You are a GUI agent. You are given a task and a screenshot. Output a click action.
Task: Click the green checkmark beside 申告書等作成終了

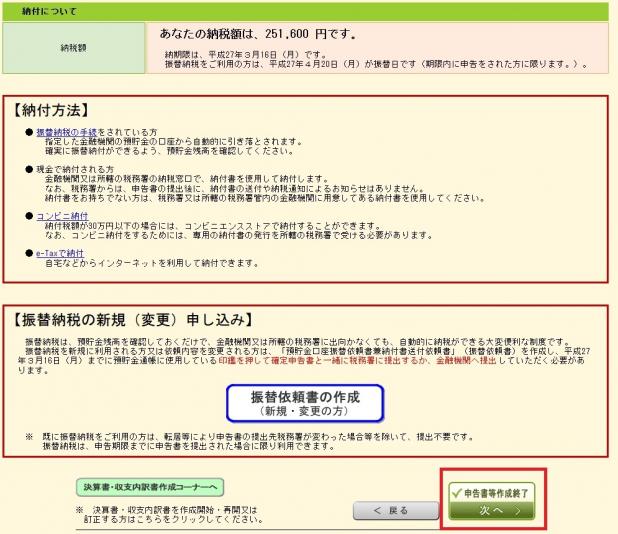[x=456, y=493]
